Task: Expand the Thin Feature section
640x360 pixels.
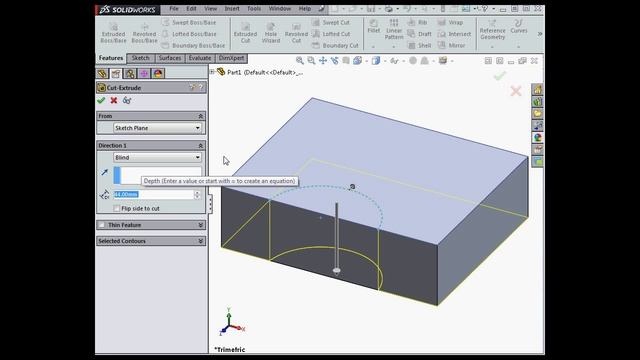Action: pos(200,225)
